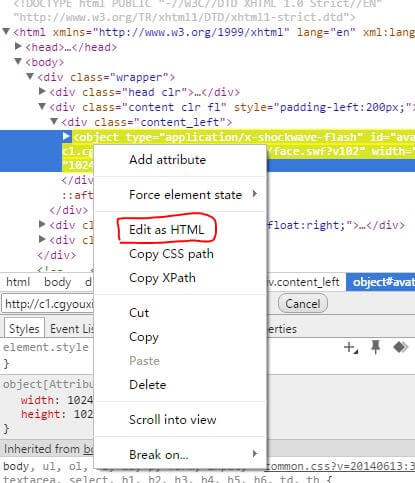Screen dimensions: 415x483
Task: Click the height property in object rule
Action: pyautogui.click(x=40, y=414)
